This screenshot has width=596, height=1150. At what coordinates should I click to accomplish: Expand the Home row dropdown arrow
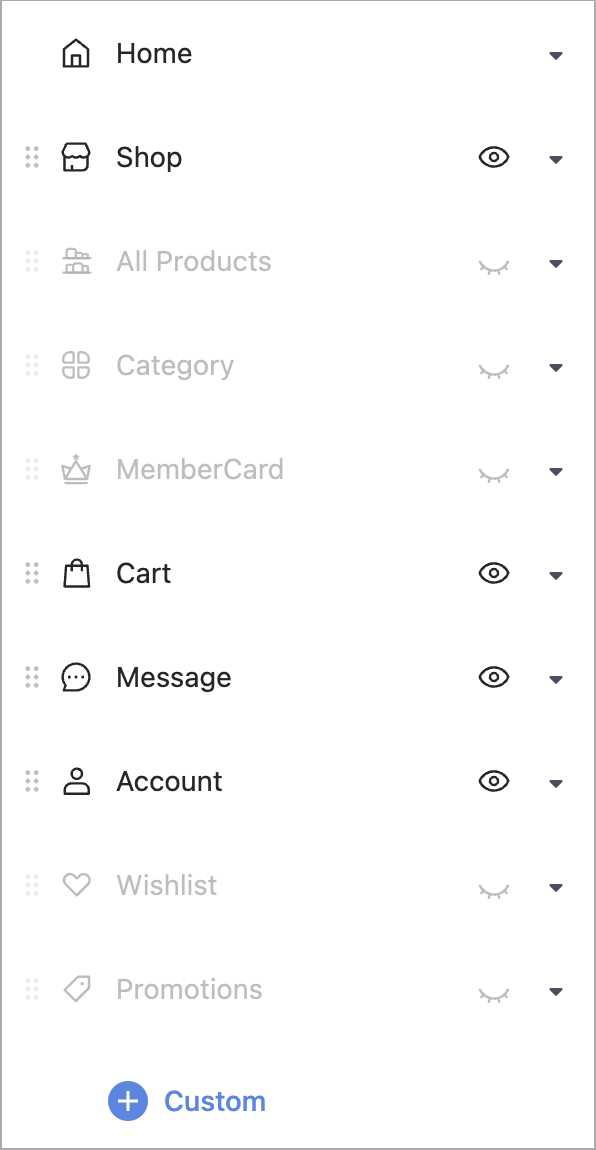[556, 55]
